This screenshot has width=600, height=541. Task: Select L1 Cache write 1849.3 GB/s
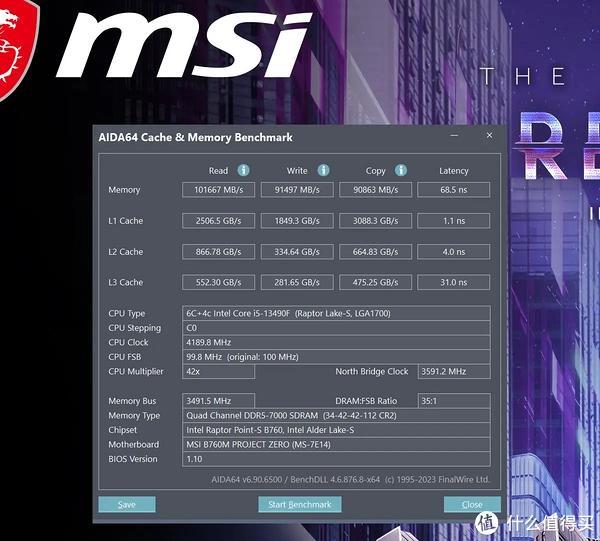297,221
